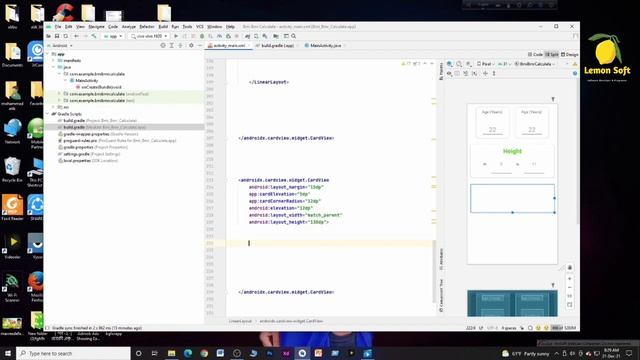640x360 pixels.
Task: Open the File menu
Action: coord(58,27)
